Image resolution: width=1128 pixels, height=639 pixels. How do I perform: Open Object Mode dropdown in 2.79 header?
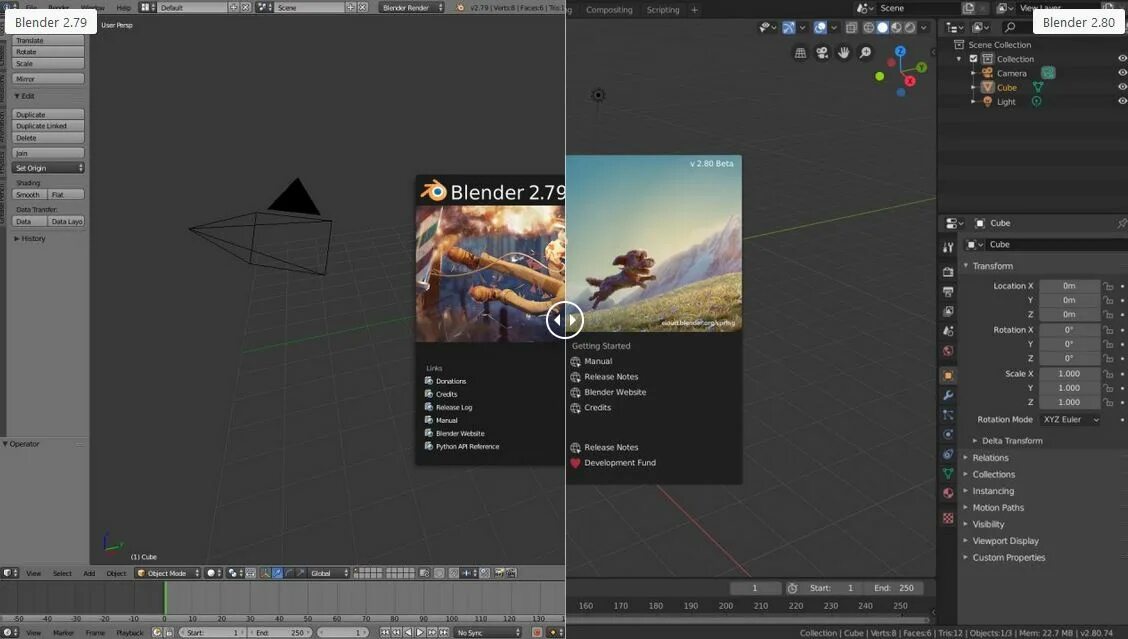click(x=168, y=574)
